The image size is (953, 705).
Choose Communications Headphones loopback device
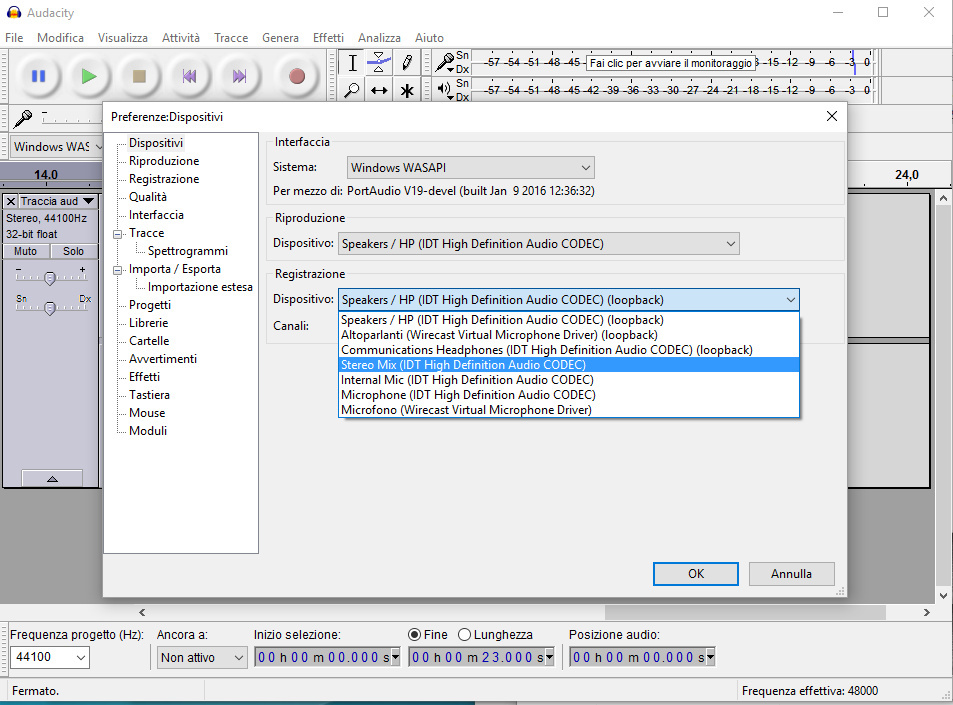coord(568,350)
